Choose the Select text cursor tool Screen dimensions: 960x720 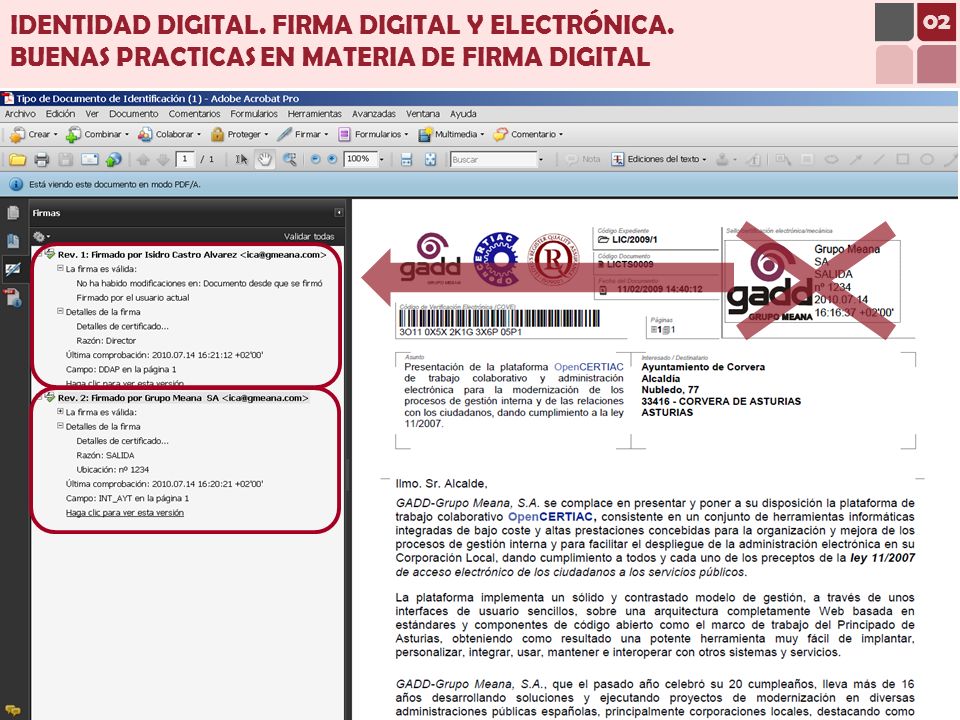(x=241, y=160)
